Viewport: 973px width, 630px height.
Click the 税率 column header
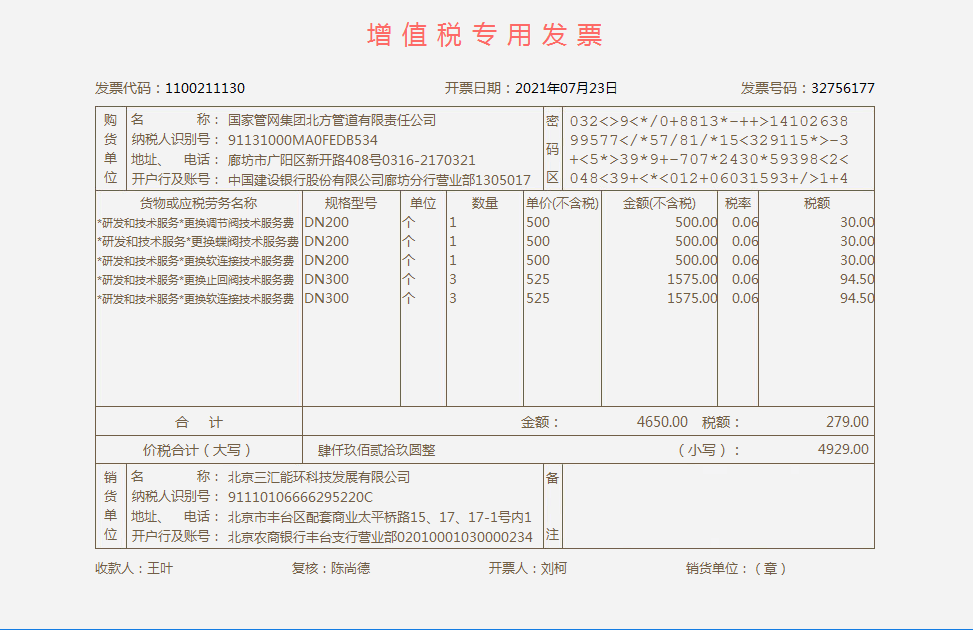(x=738, y=203)
